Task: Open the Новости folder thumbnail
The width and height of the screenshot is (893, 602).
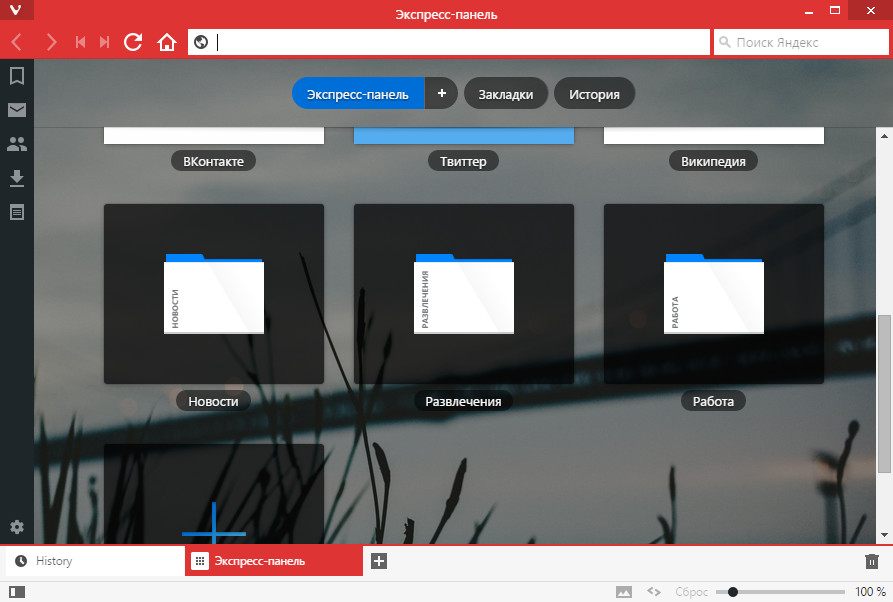Action: pos(214,294)
